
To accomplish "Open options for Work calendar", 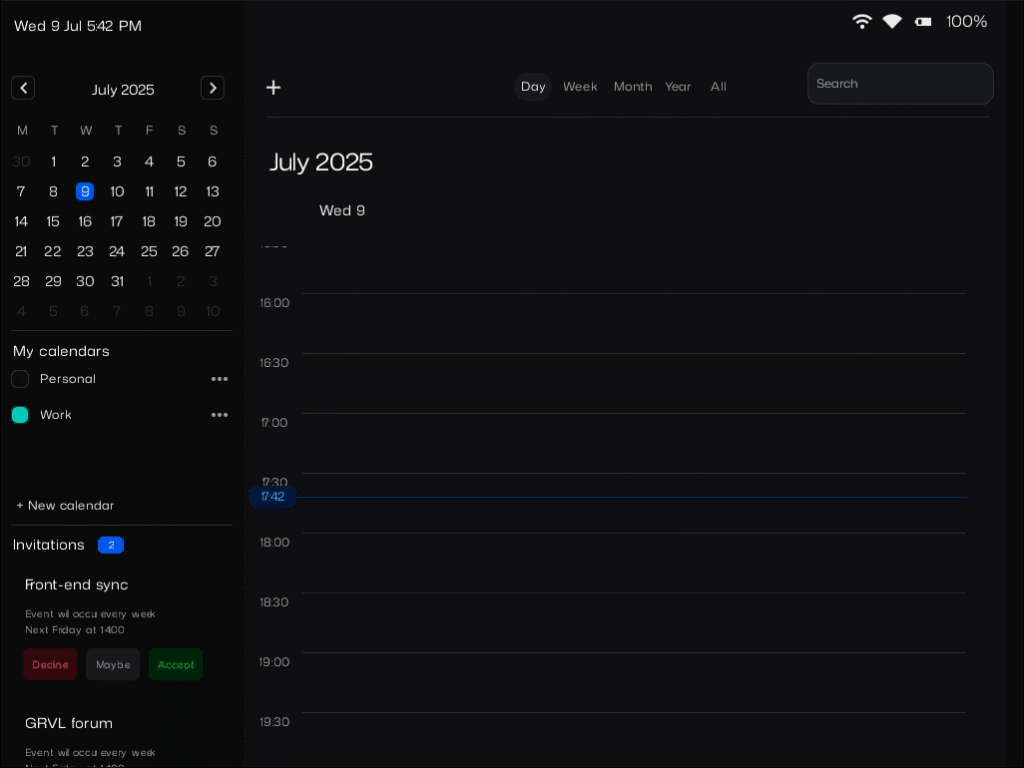I will (x=219, y=415).
